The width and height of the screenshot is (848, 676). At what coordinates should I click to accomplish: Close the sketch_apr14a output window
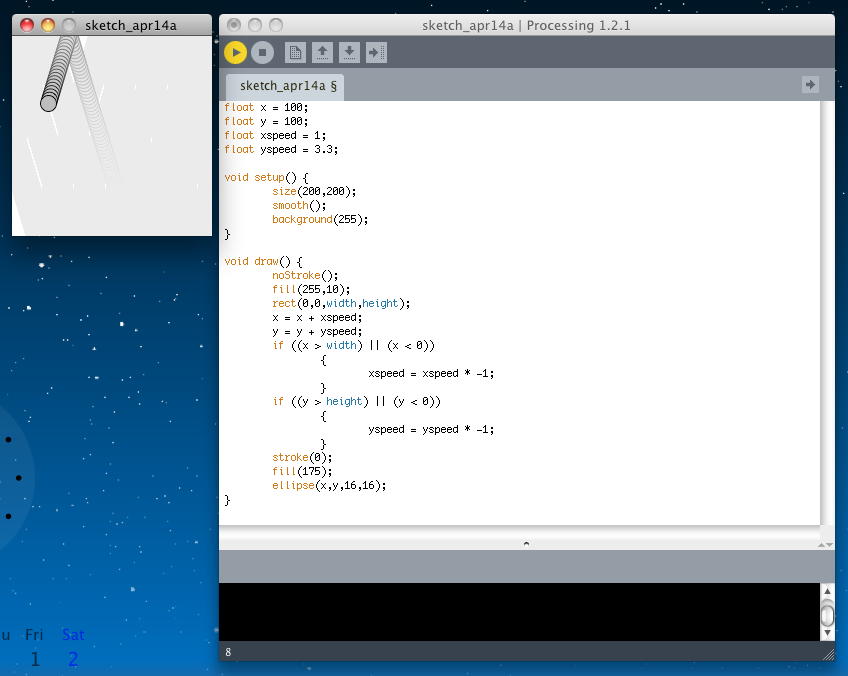(x=27, y=25)
